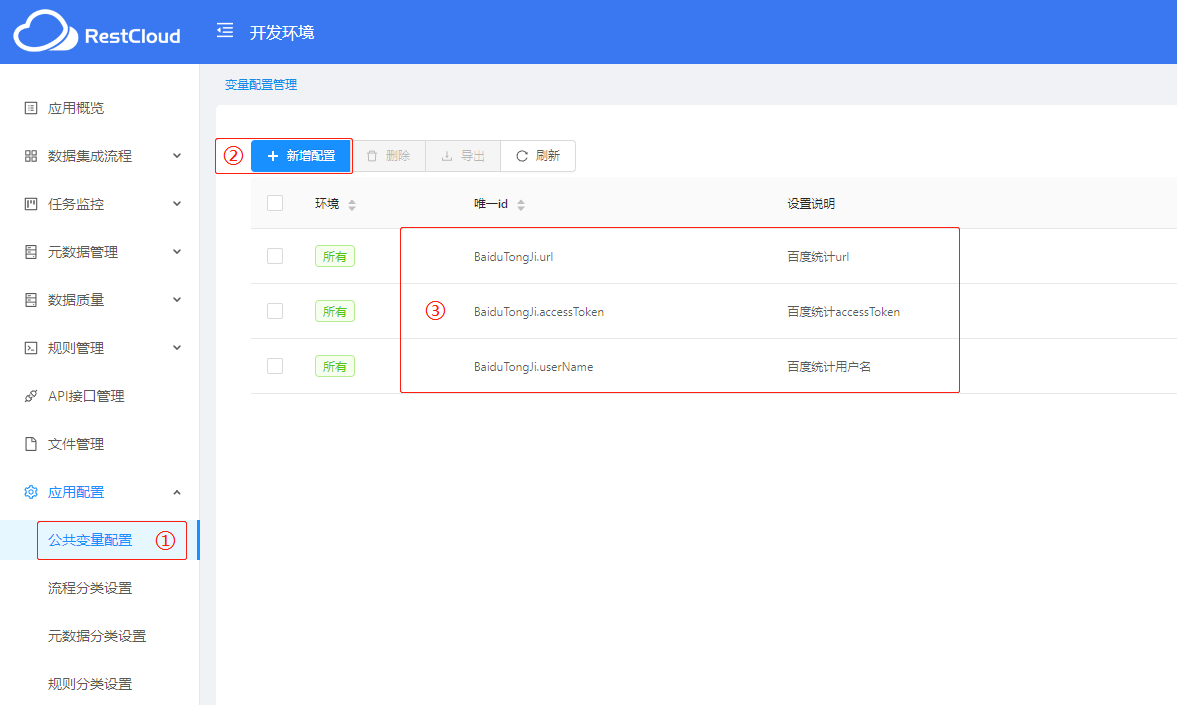Click the 任务监控 sidebar icon
1177x705 pixels.
click(31, 204)
